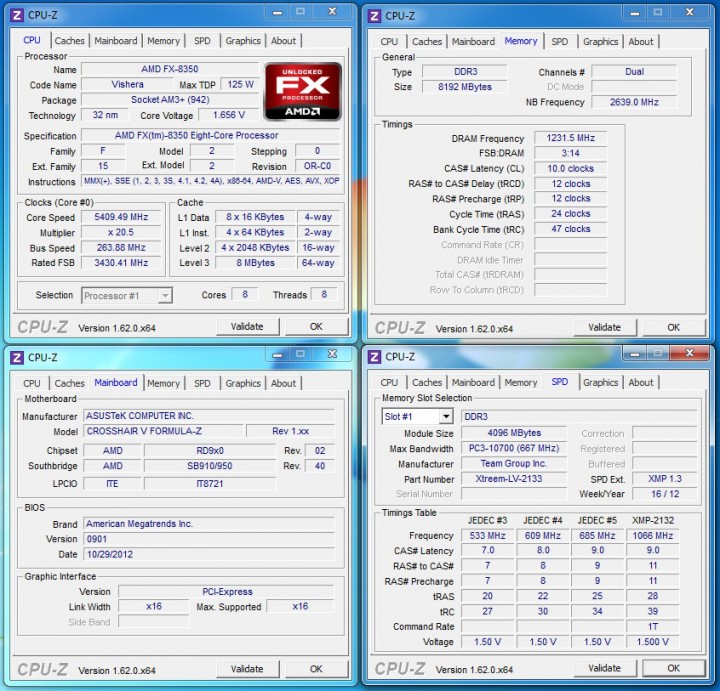Screen dimensions: 720x691
Task: Click the XMP-2132 frequency 1066 MHz cell
Action: pos(652,536)
